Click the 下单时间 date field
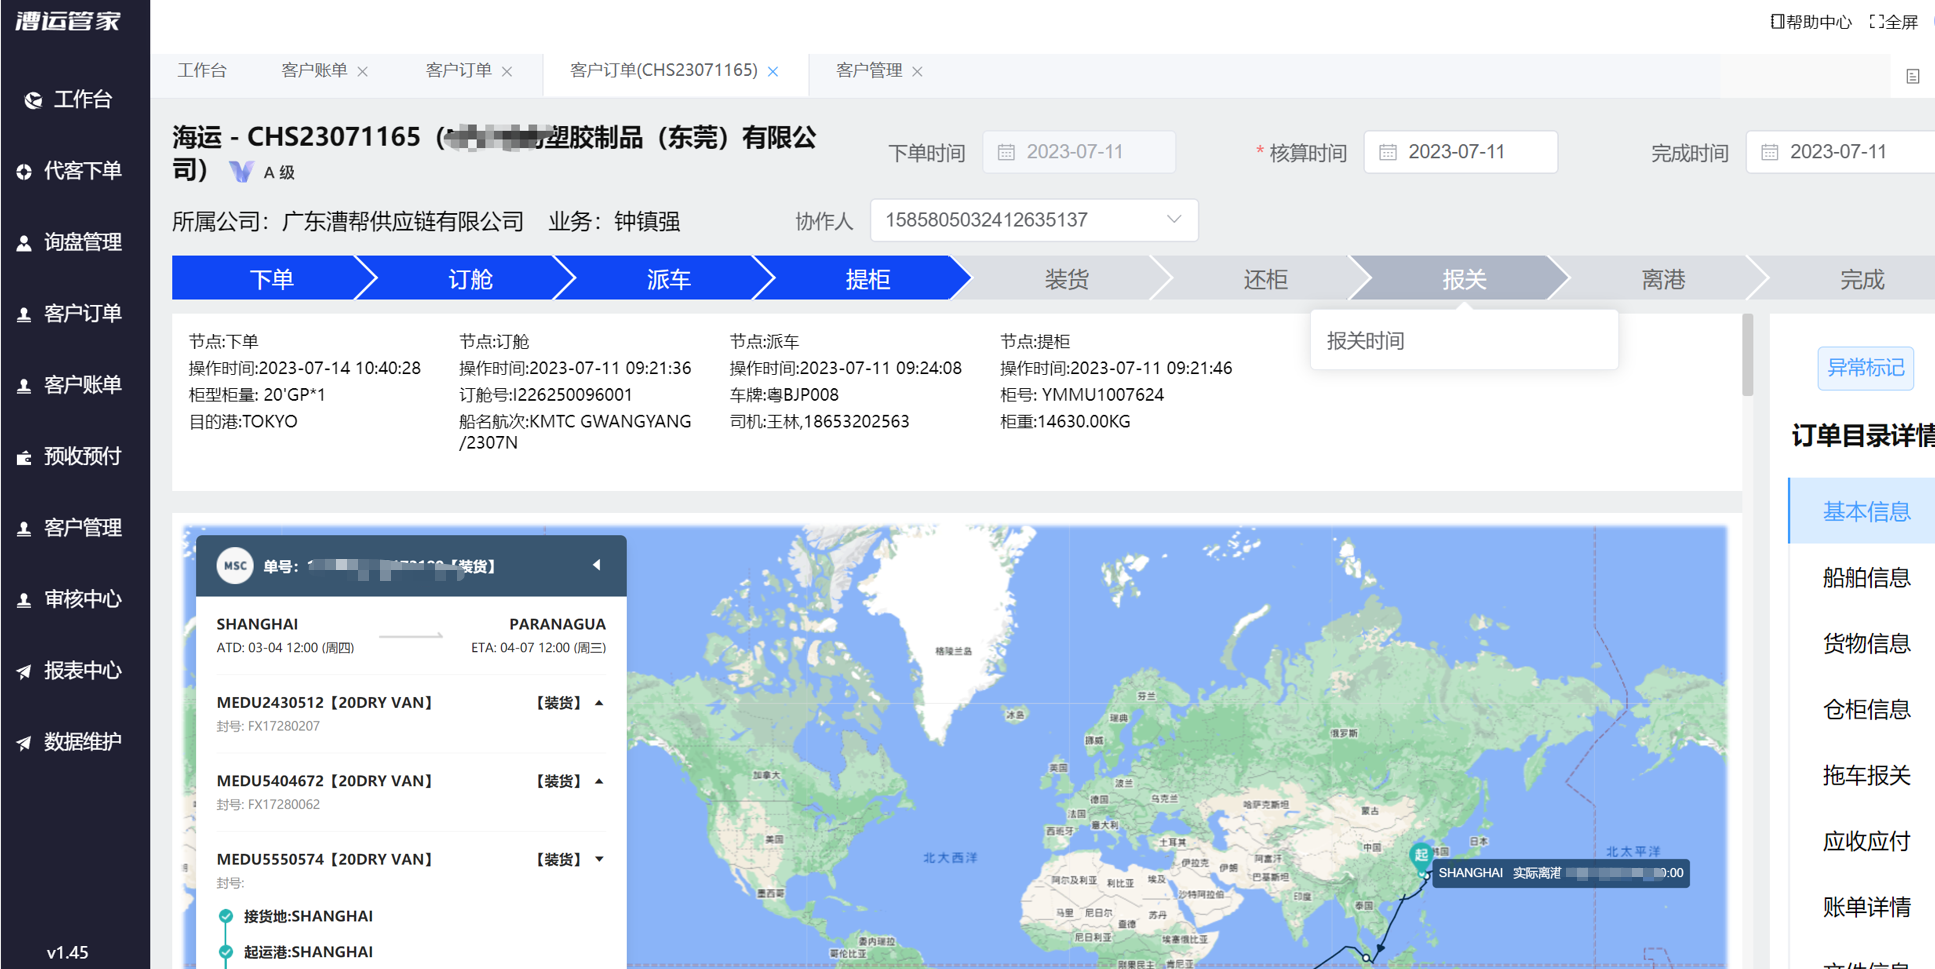Screen dimensions: 1935x969 1079,152
